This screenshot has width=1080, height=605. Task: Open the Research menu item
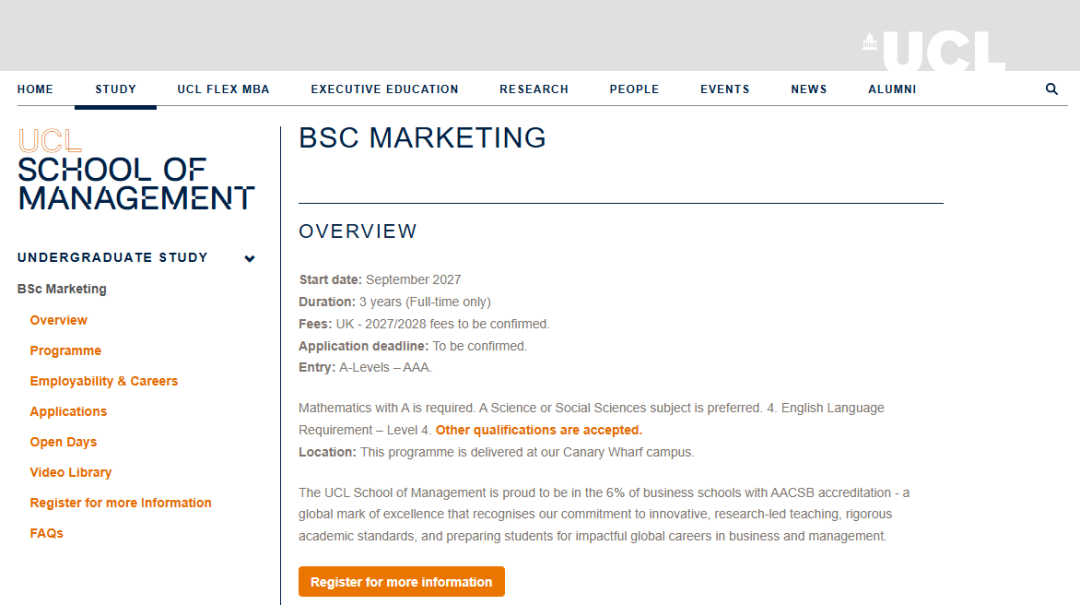tap(534, 90)
